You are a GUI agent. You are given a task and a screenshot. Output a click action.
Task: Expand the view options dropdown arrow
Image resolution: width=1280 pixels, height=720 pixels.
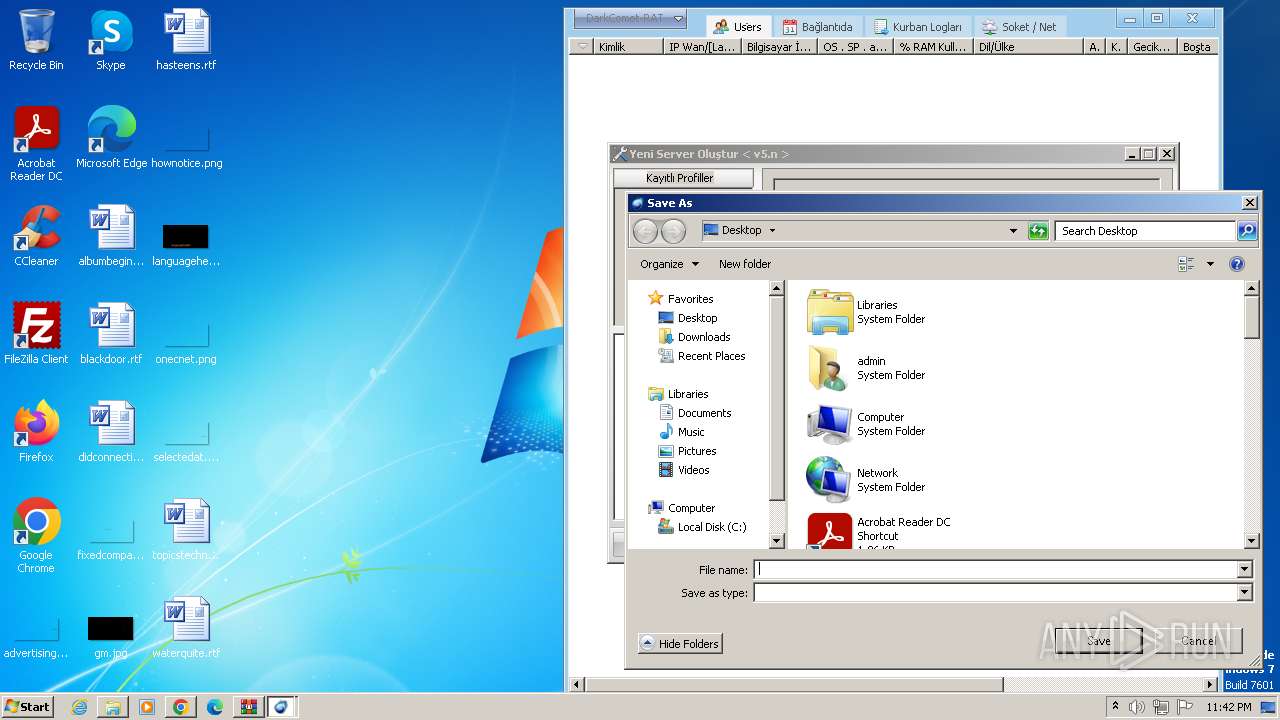click(1210, 264)
